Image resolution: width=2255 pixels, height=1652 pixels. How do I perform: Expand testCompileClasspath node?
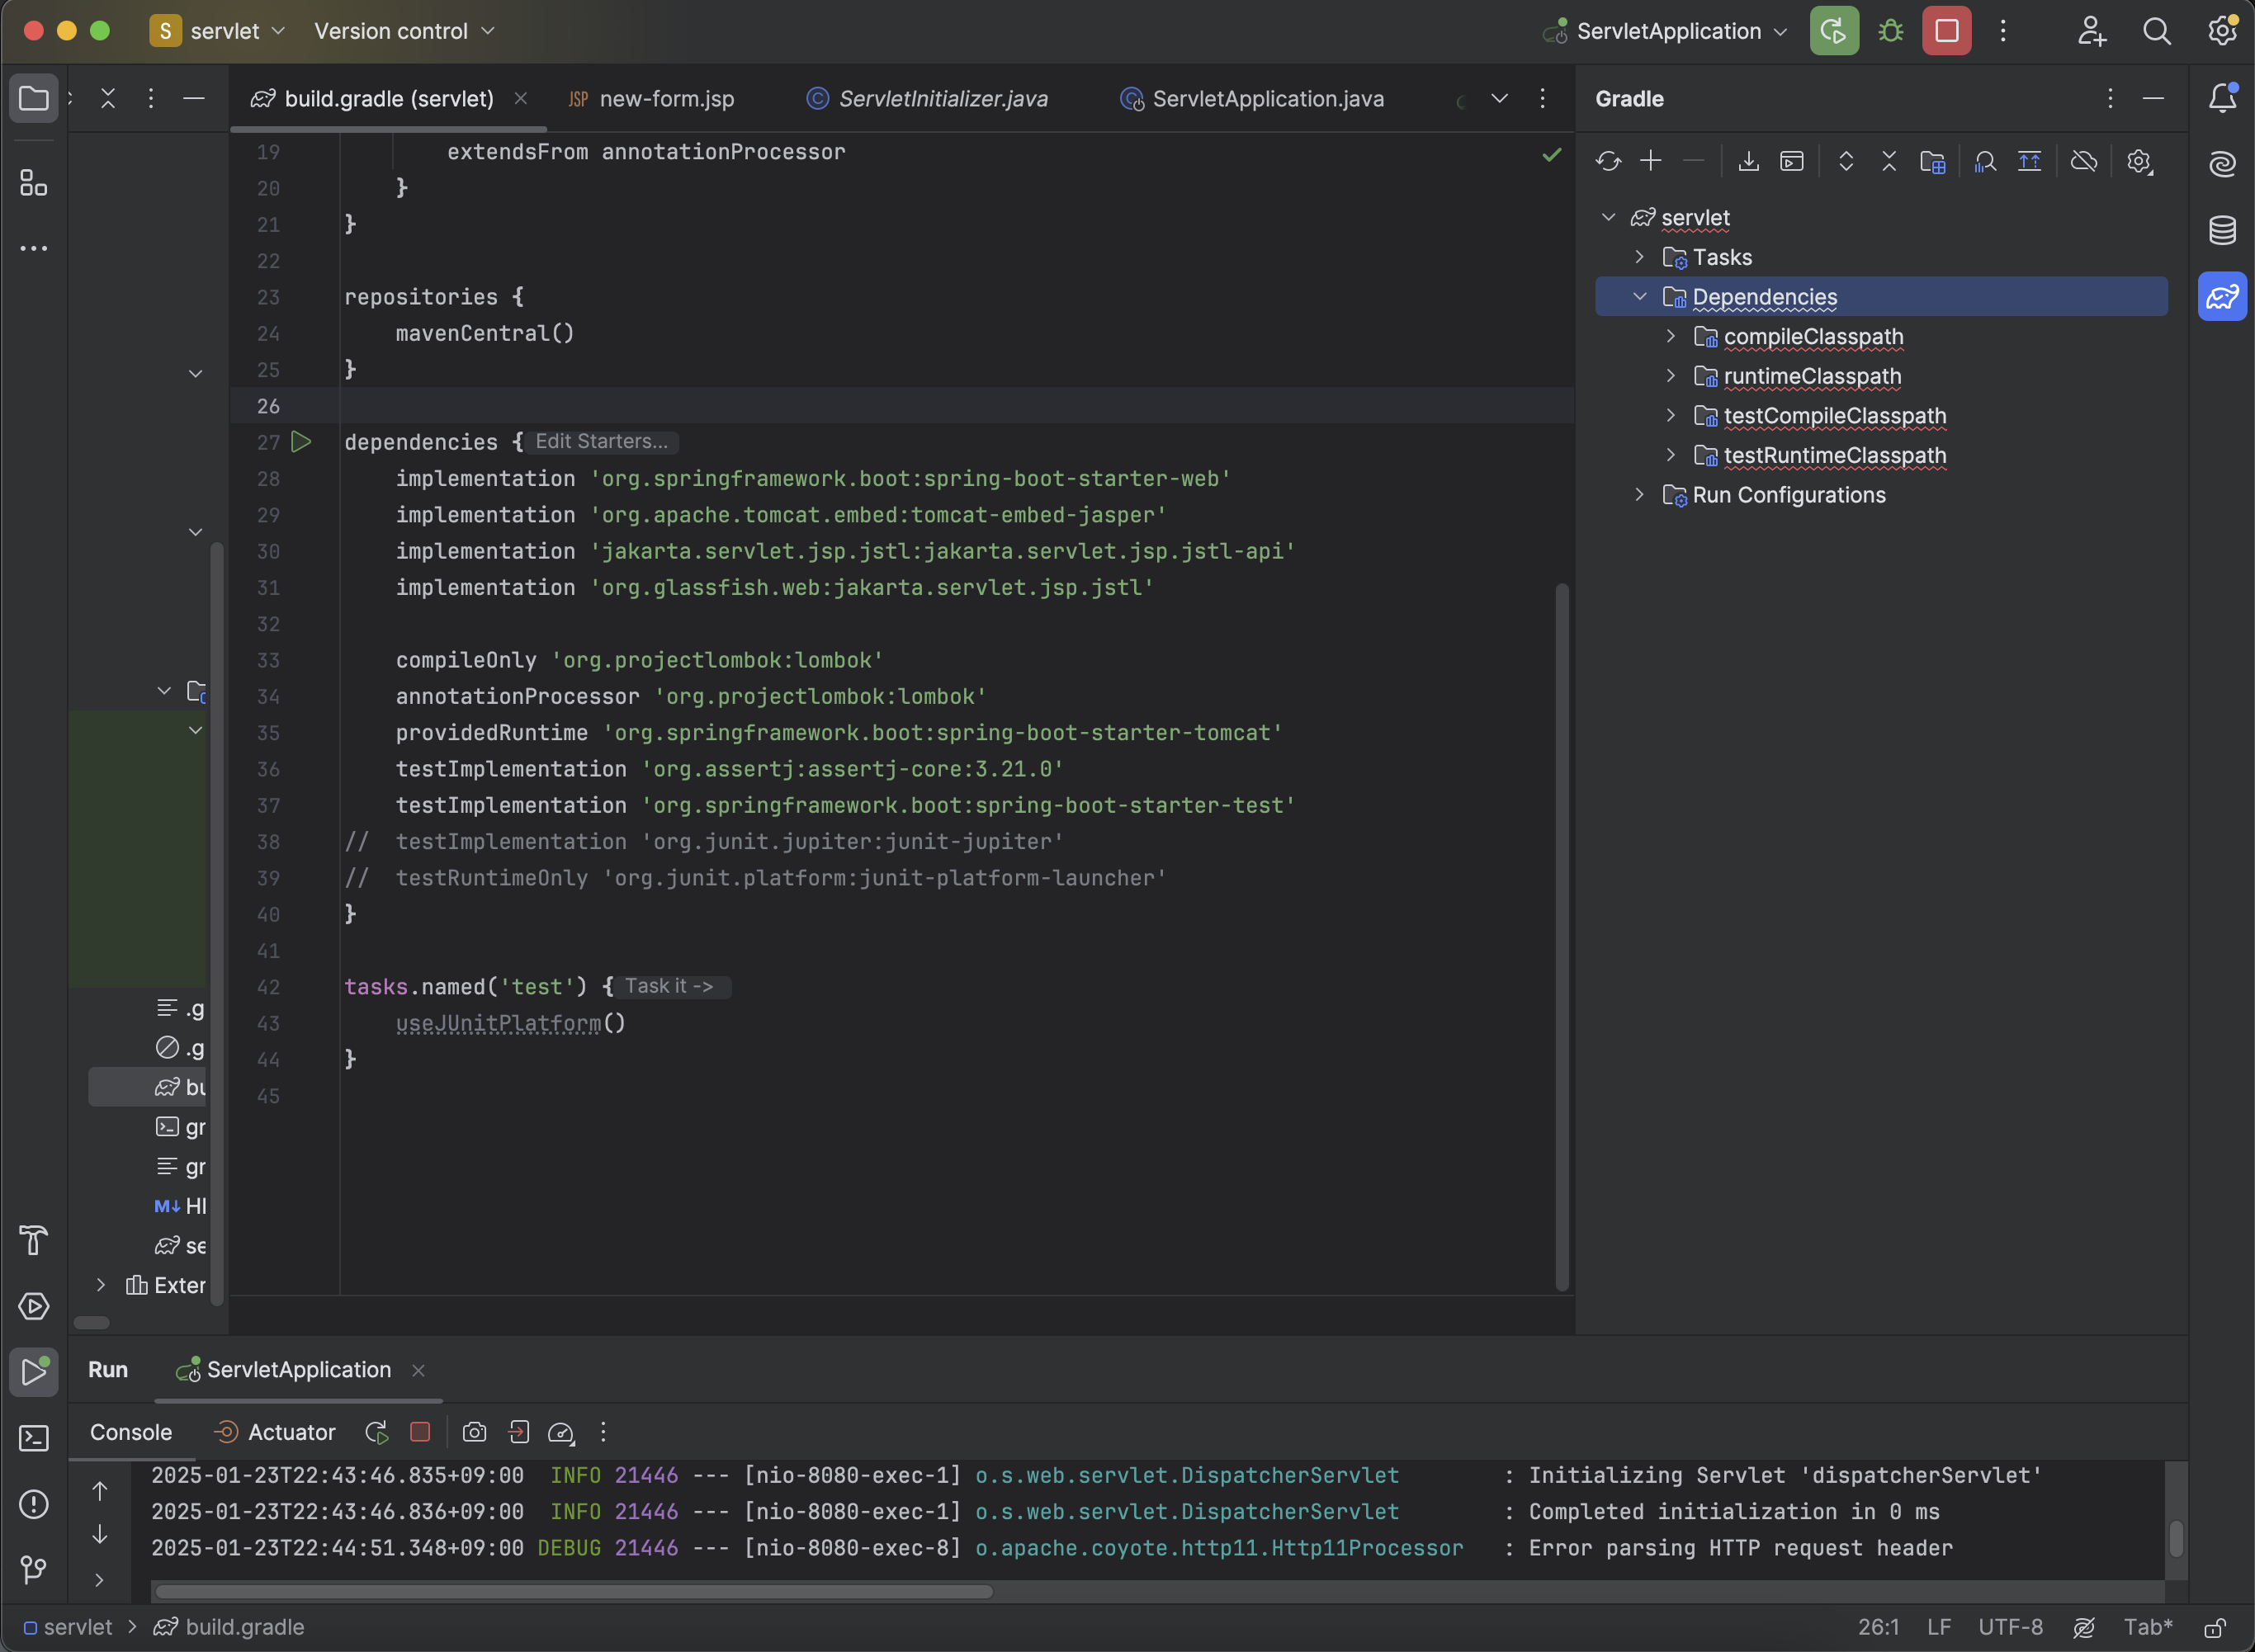(x=1670, y=415)
